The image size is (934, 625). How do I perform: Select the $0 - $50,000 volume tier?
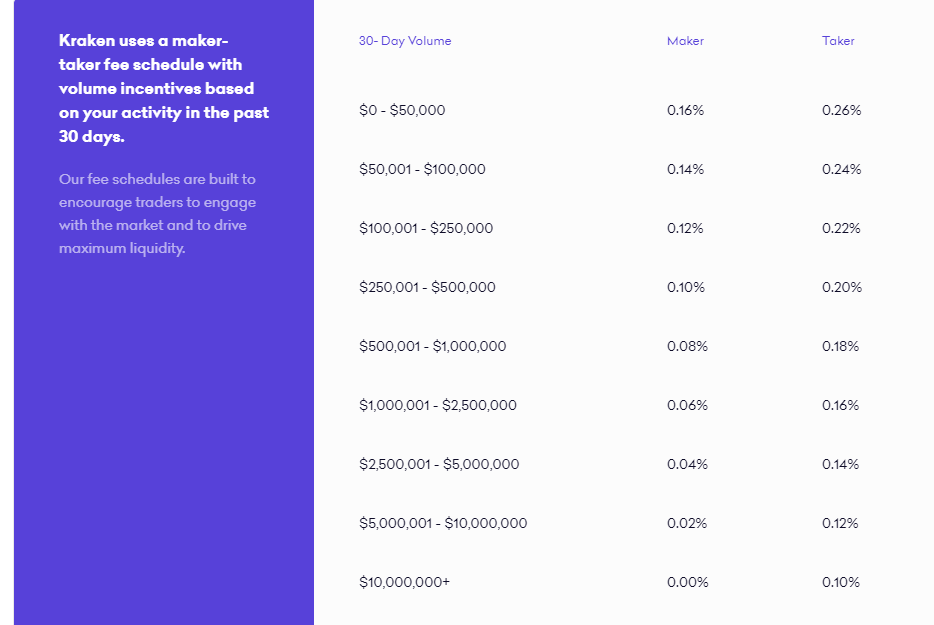point(402,110)
